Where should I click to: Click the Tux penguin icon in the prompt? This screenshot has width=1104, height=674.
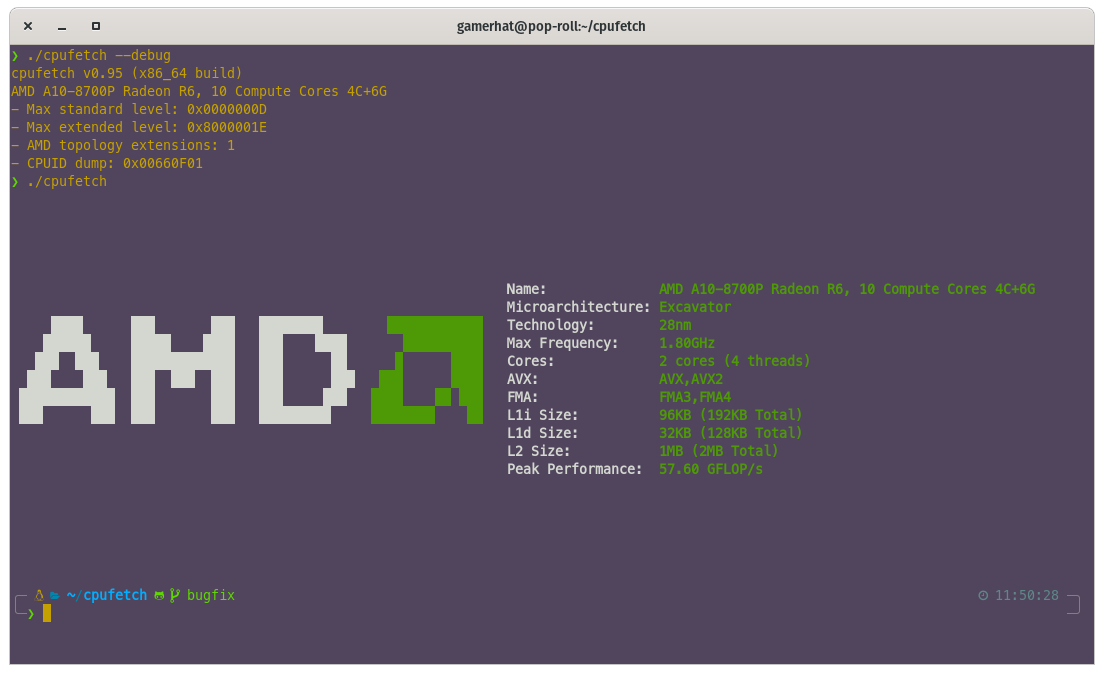pyautogui.click(x=39, y=594)
